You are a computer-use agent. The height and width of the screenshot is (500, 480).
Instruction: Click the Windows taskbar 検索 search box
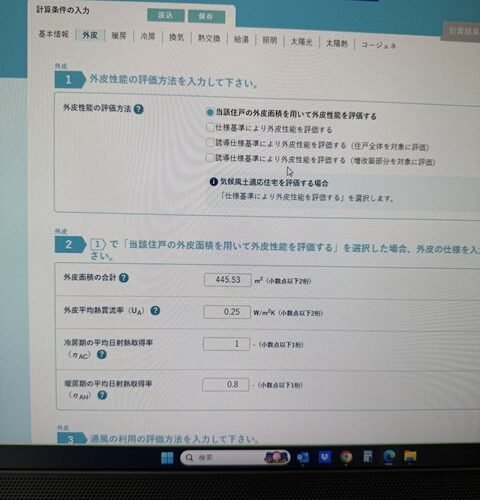coord(235,458)
